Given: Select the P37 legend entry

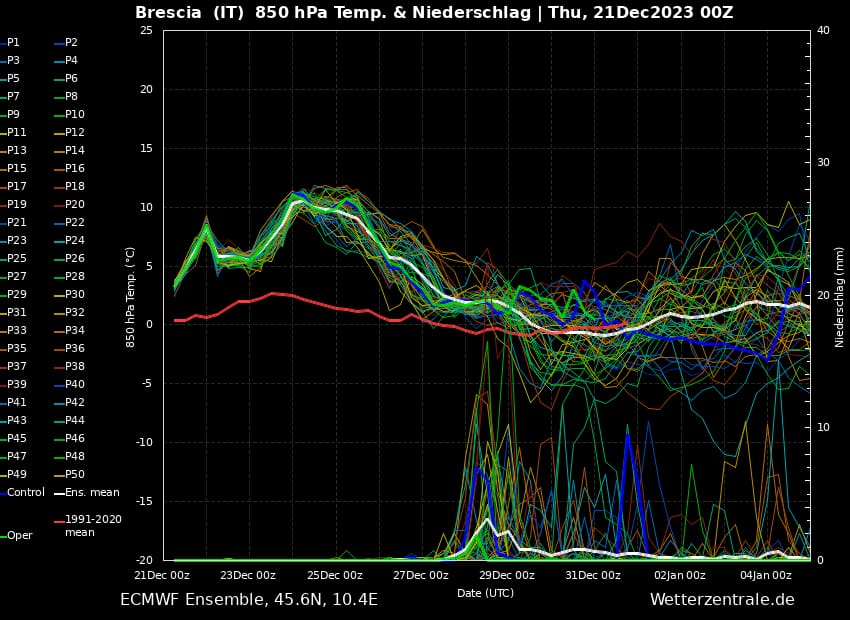Looking at the screenshot, I should point(16,366).
